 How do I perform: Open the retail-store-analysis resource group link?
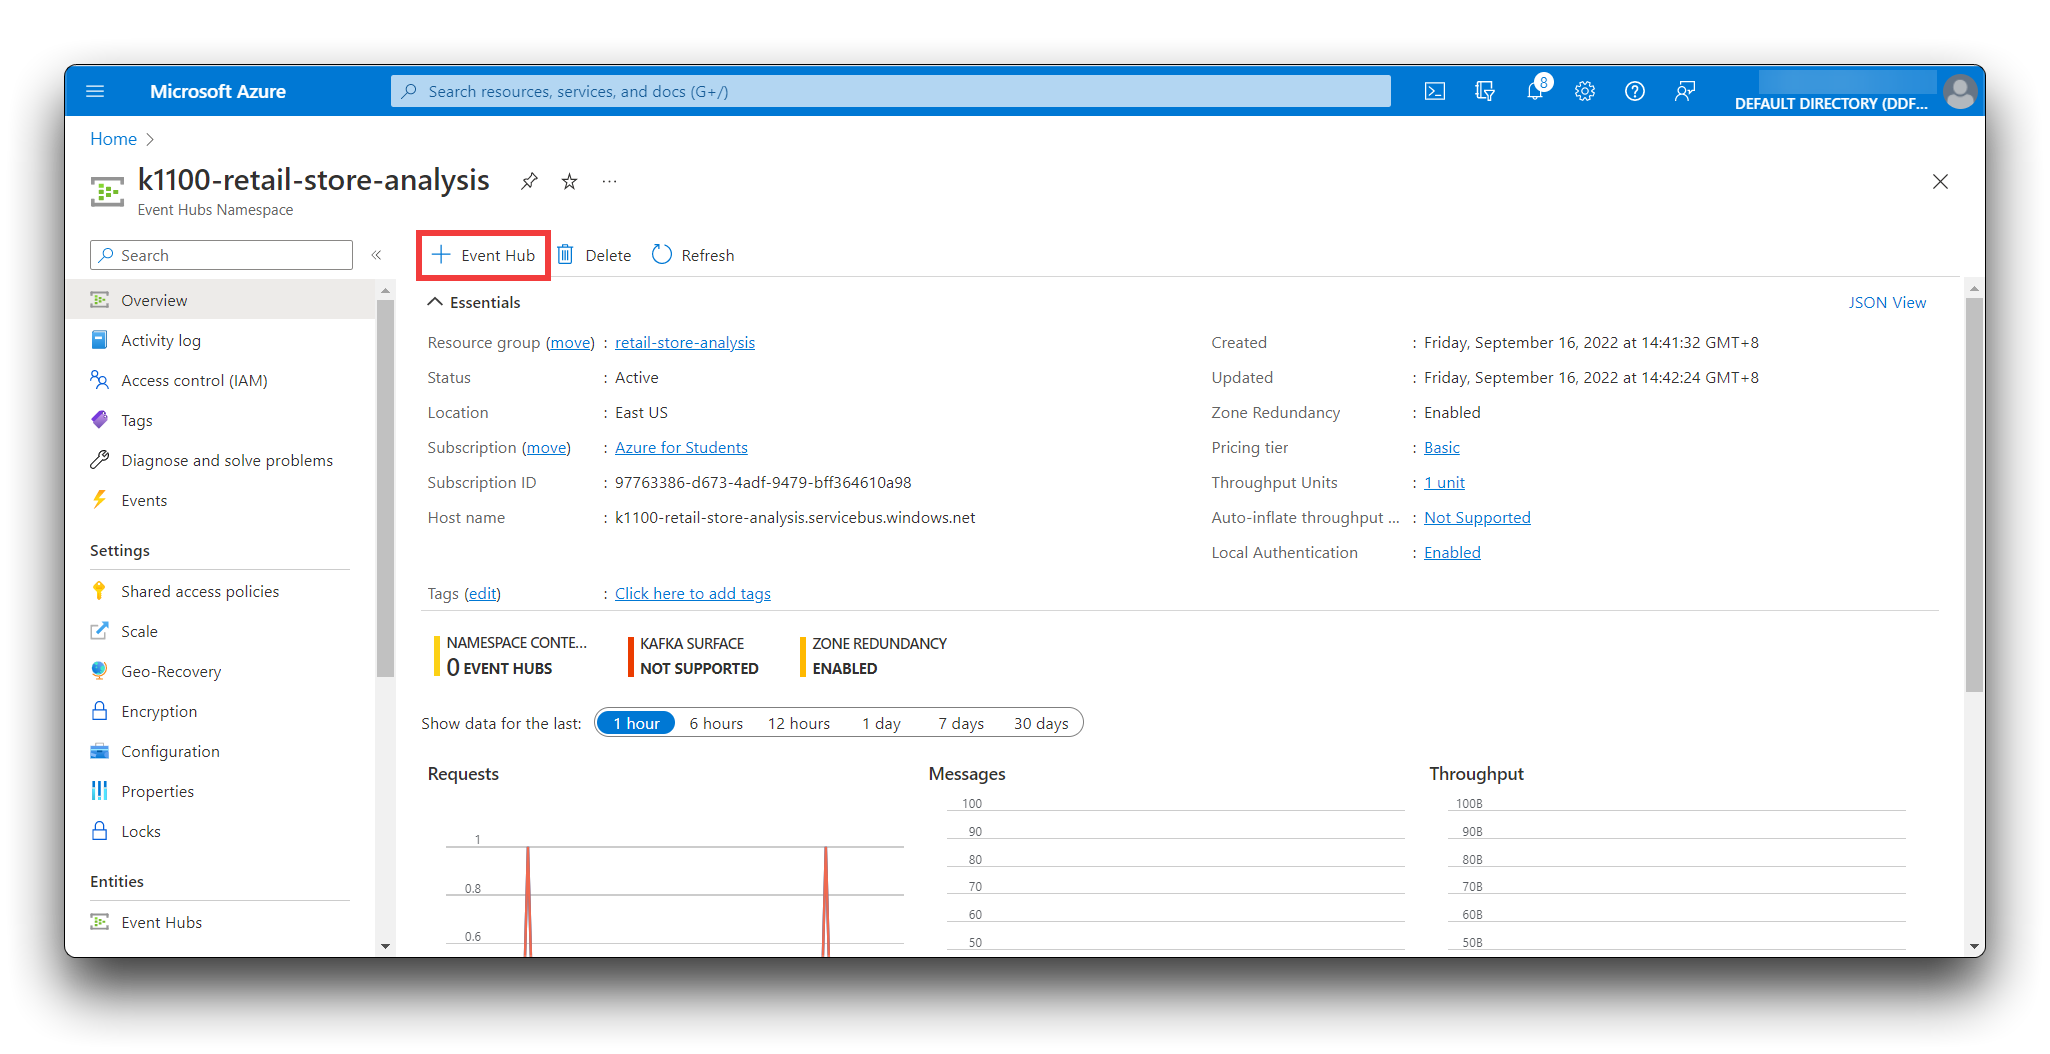click(x=685, y=342)
